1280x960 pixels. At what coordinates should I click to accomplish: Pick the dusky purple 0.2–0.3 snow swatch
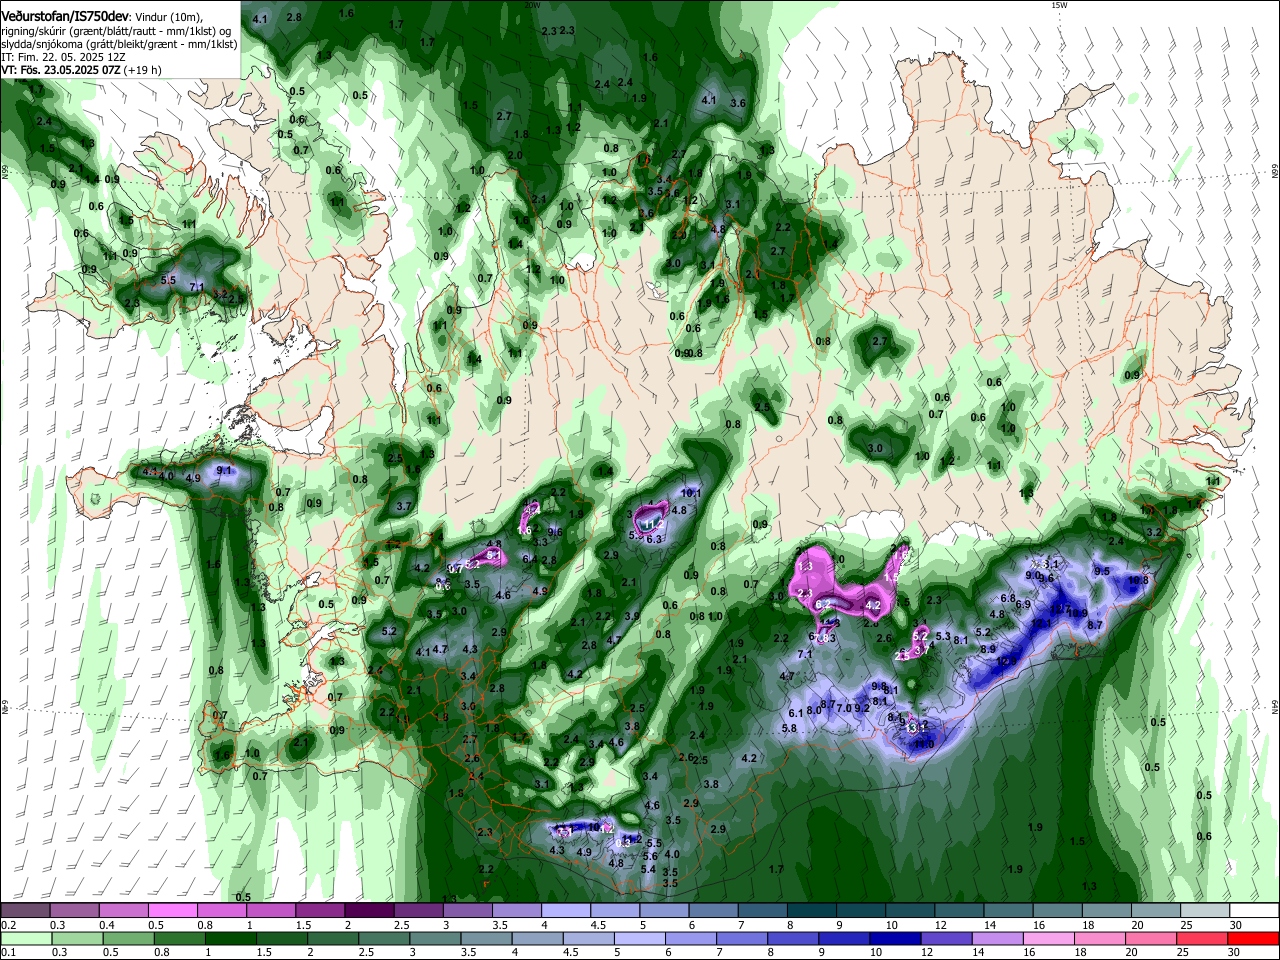click(25, 910)
